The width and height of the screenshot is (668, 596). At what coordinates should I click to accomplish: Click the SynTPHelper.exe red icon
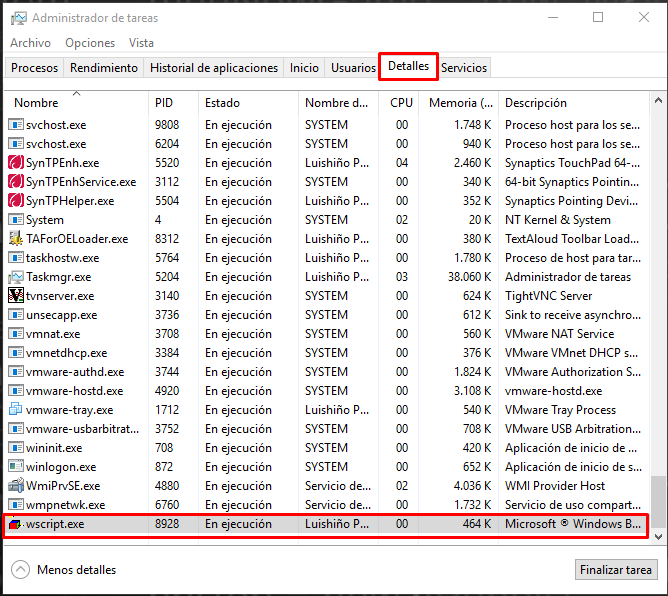pyautogui.click(x=16, y=201)
